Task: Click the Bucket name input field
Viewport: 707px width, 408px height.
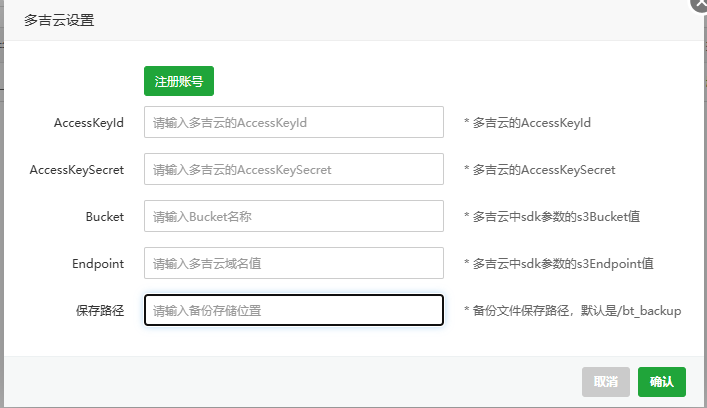Action: (294, 216)
